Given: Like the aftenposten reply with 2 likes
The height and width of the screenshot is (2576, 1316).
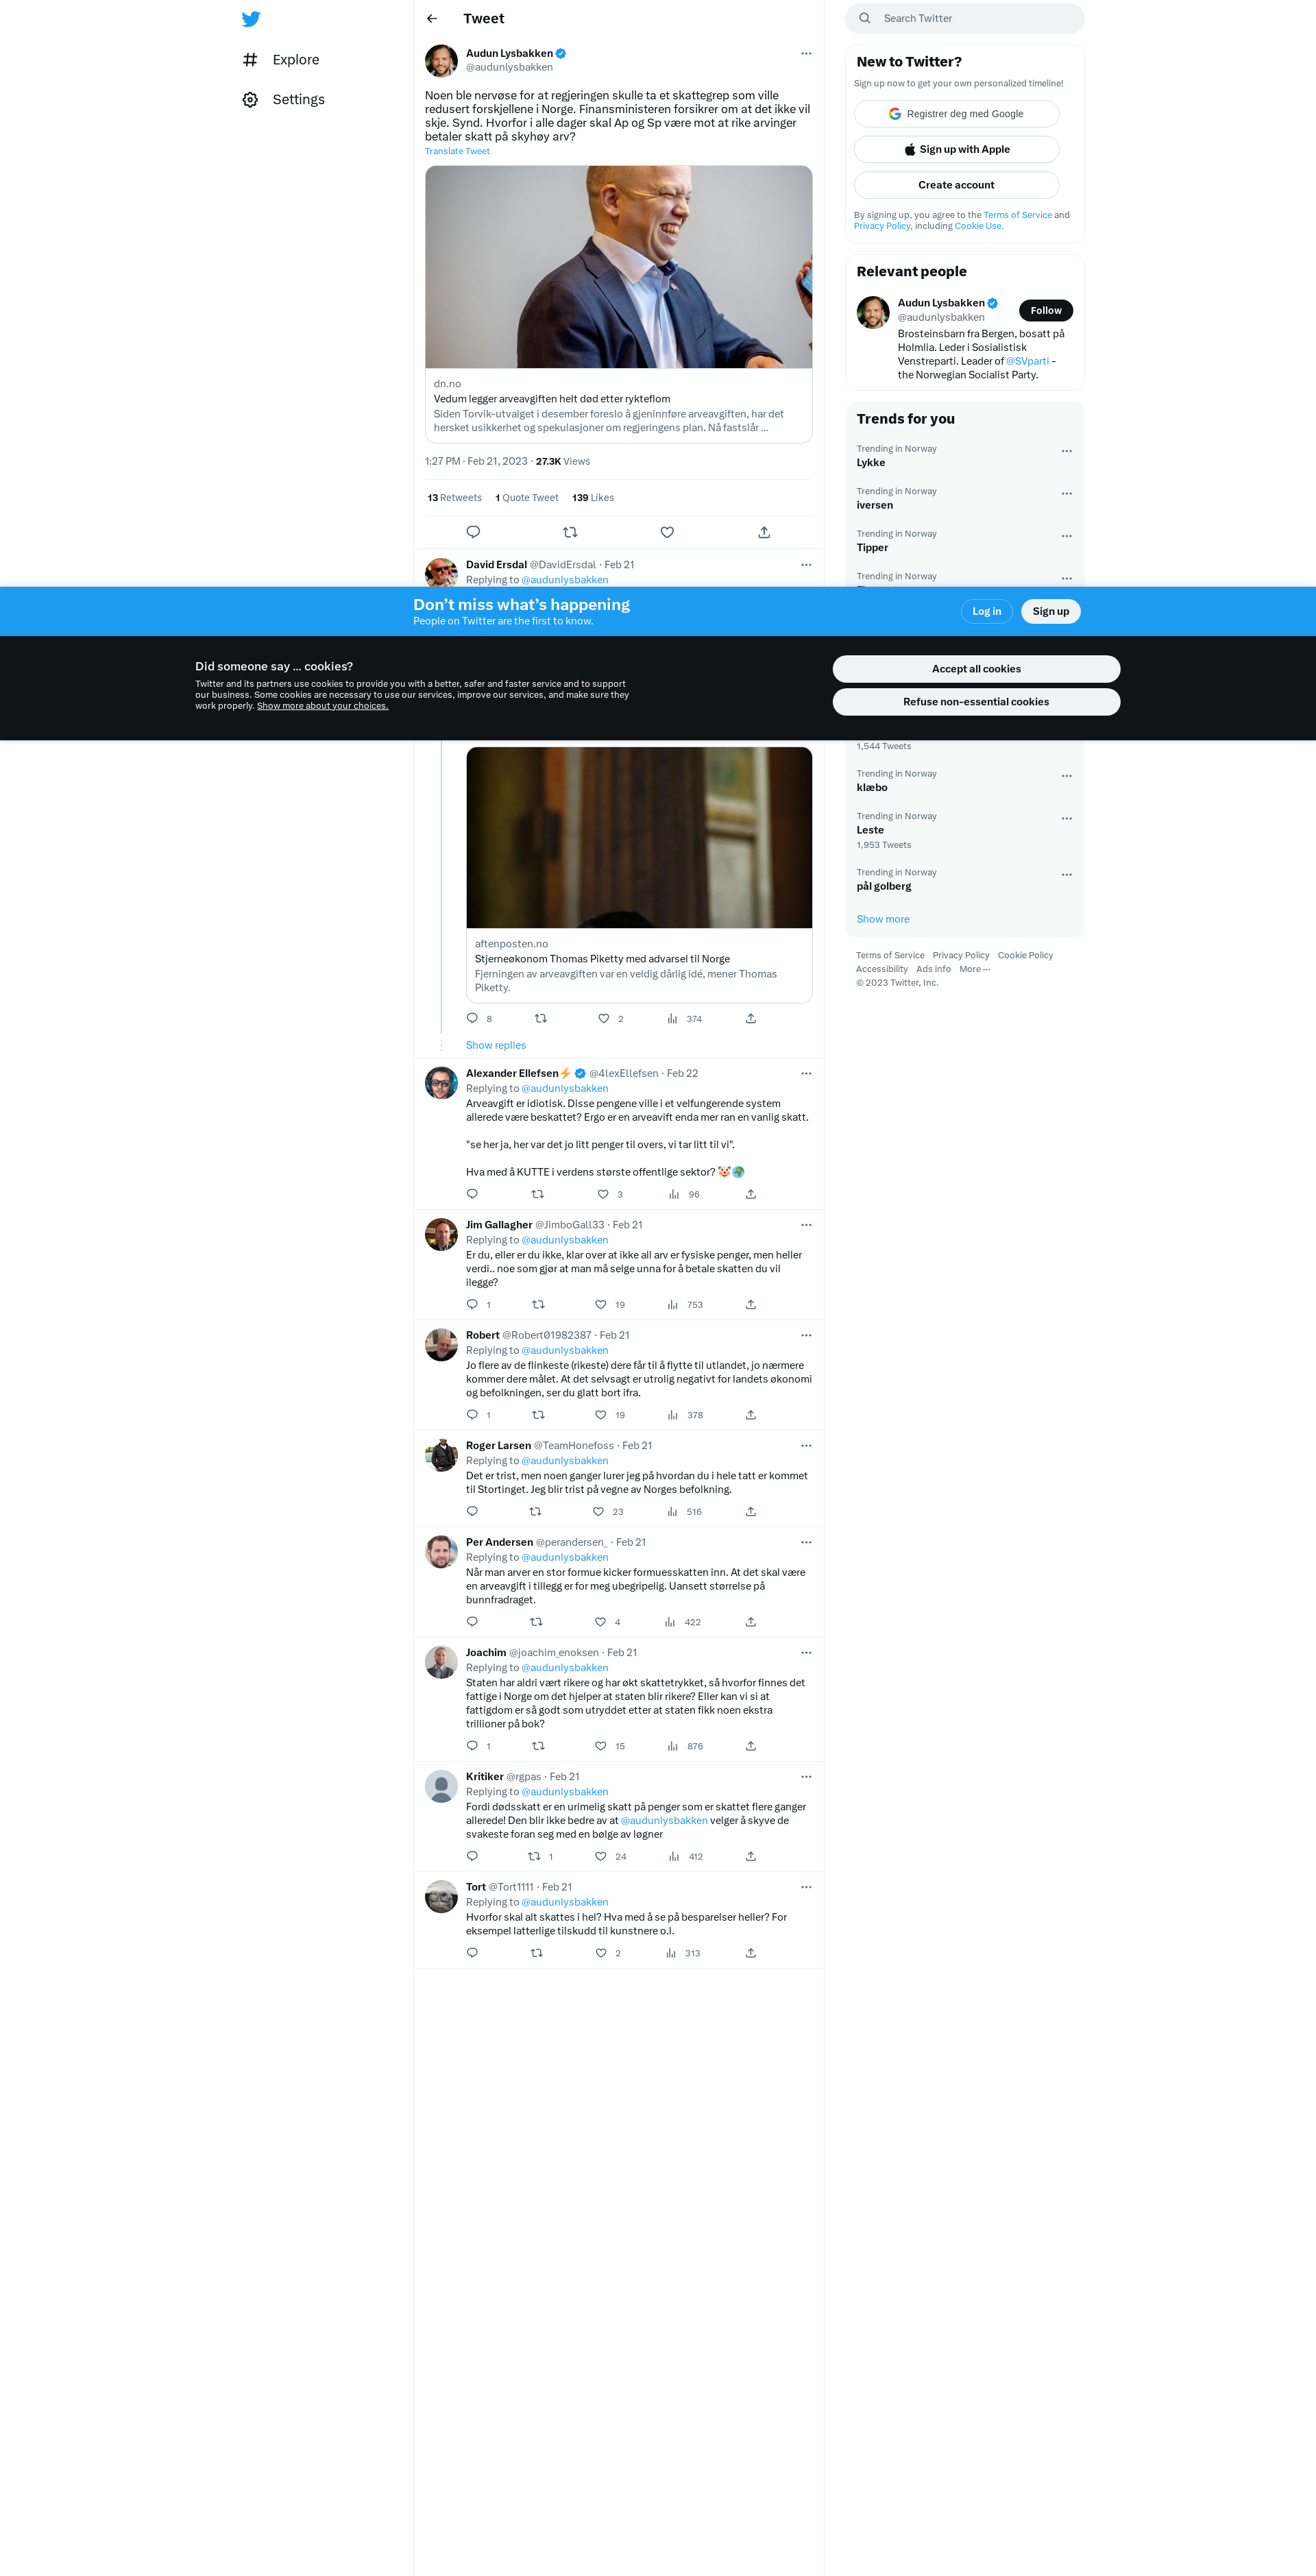Looking at the screenshot, I should (x=604, y=1019).
